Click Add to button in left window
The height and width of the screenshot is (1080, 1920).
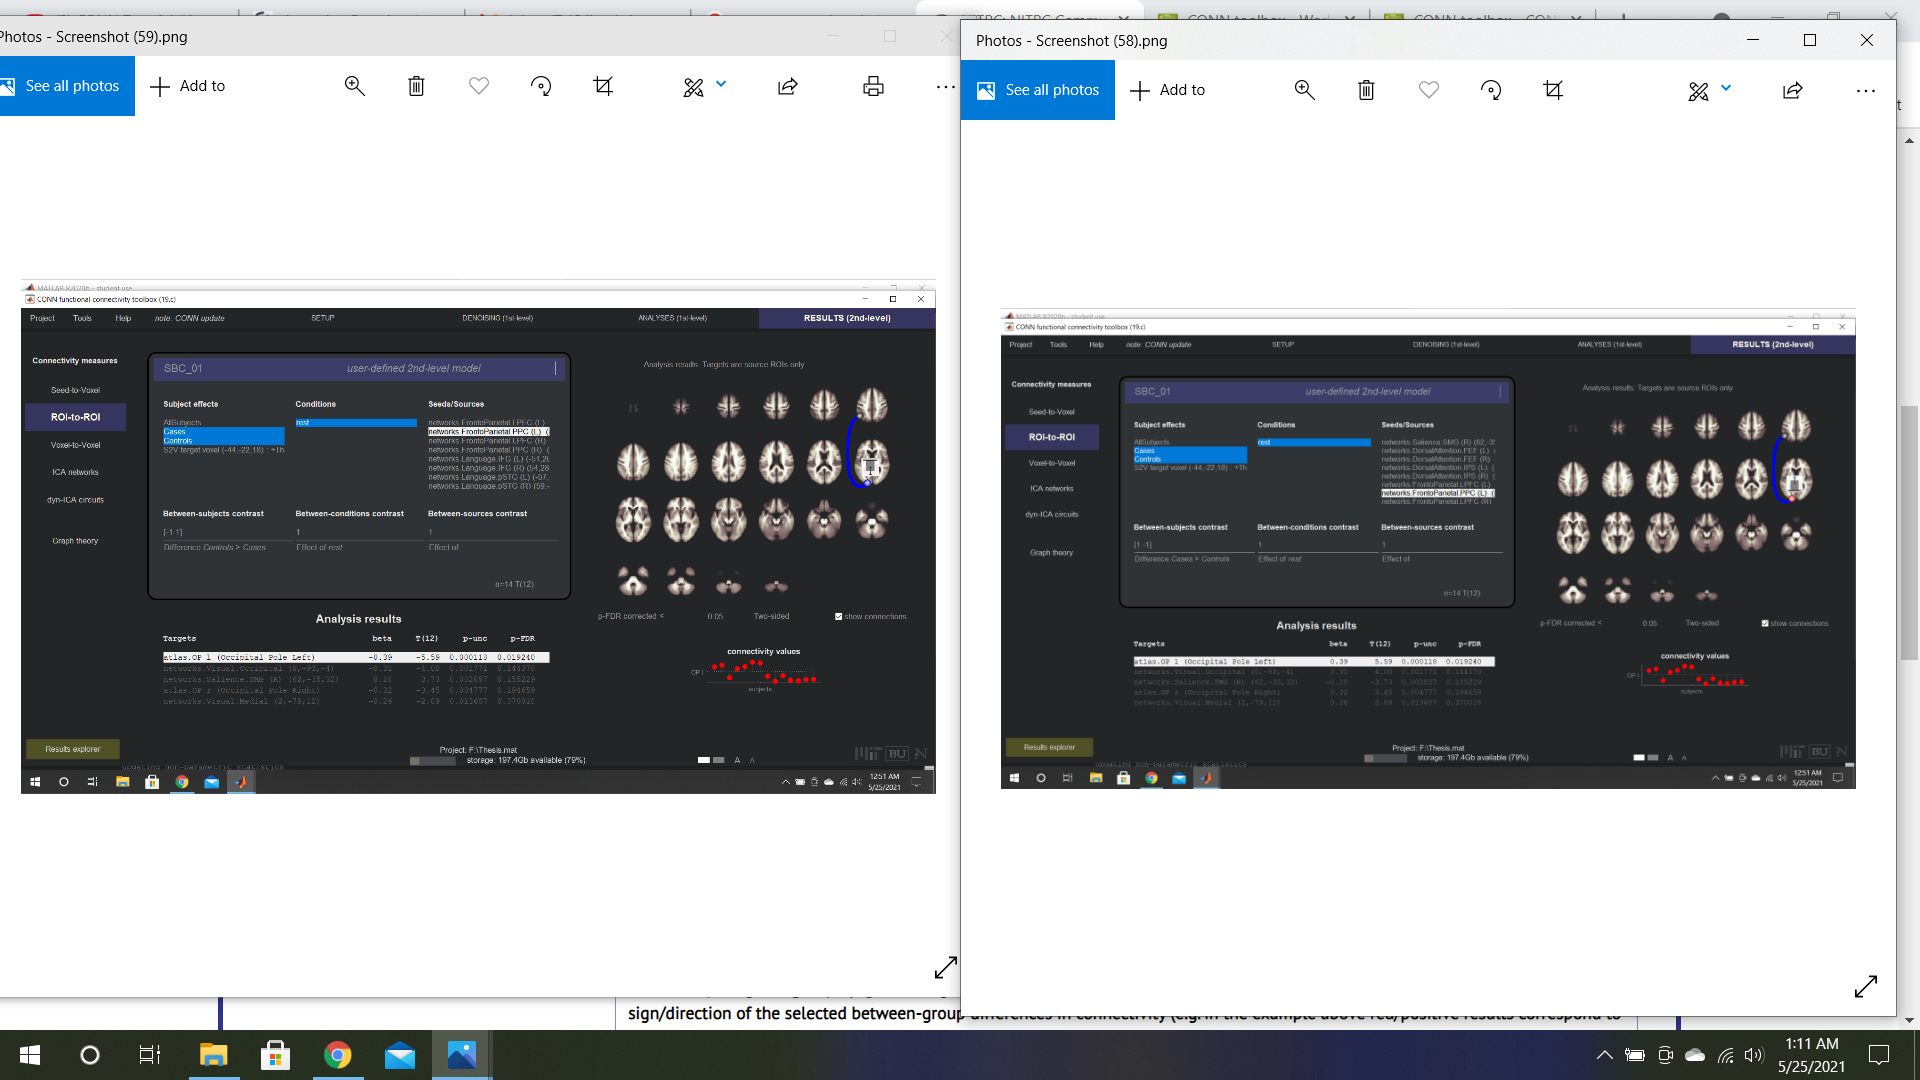[x=188, y=86]
